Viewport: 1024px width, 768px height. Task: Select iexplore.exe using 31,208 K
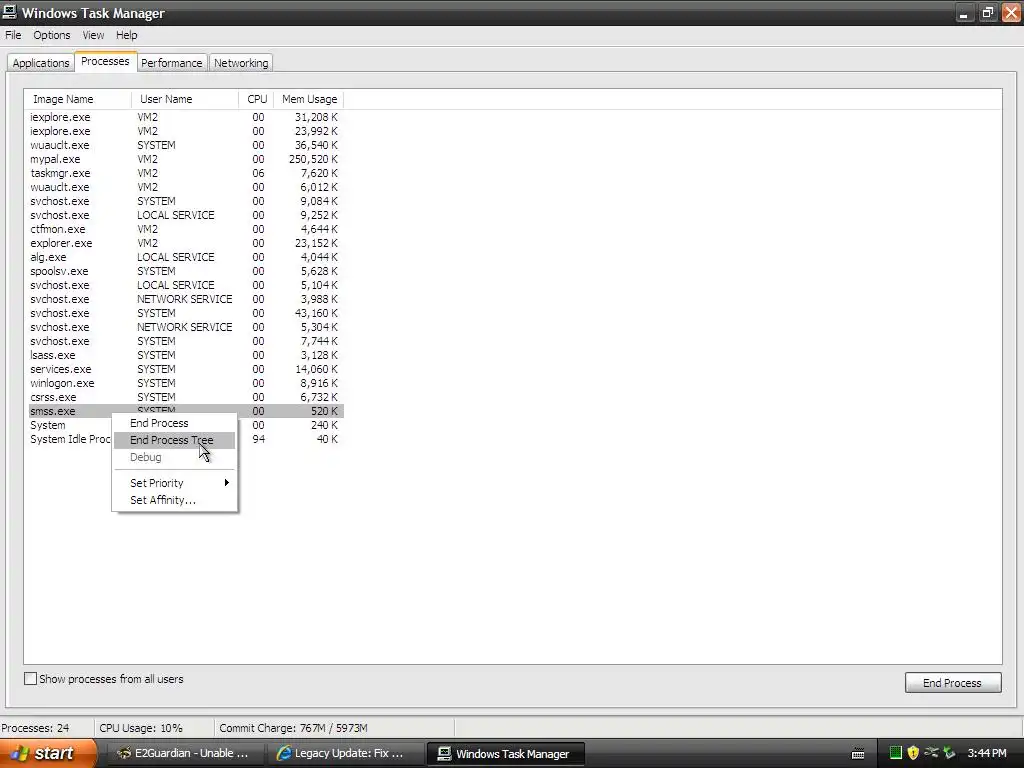click(186, 117)
